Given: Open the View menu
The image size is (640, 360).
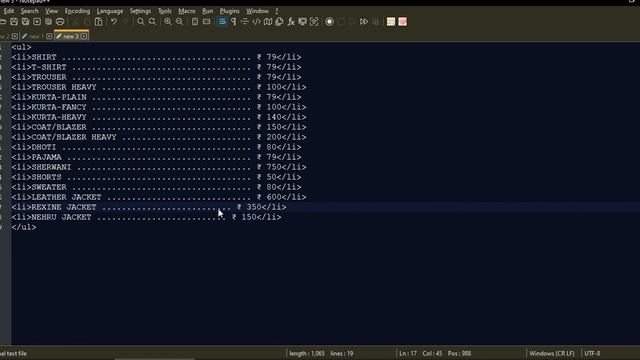Looking at the screenshot, I should [51, 11].
